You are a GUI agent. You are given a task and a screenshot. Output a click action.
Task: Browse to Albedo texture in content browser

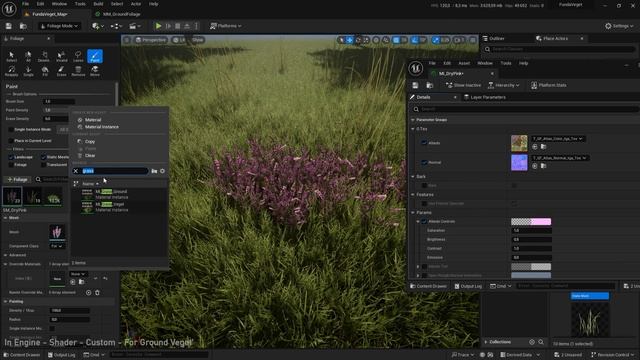click(x=543, y=147)
